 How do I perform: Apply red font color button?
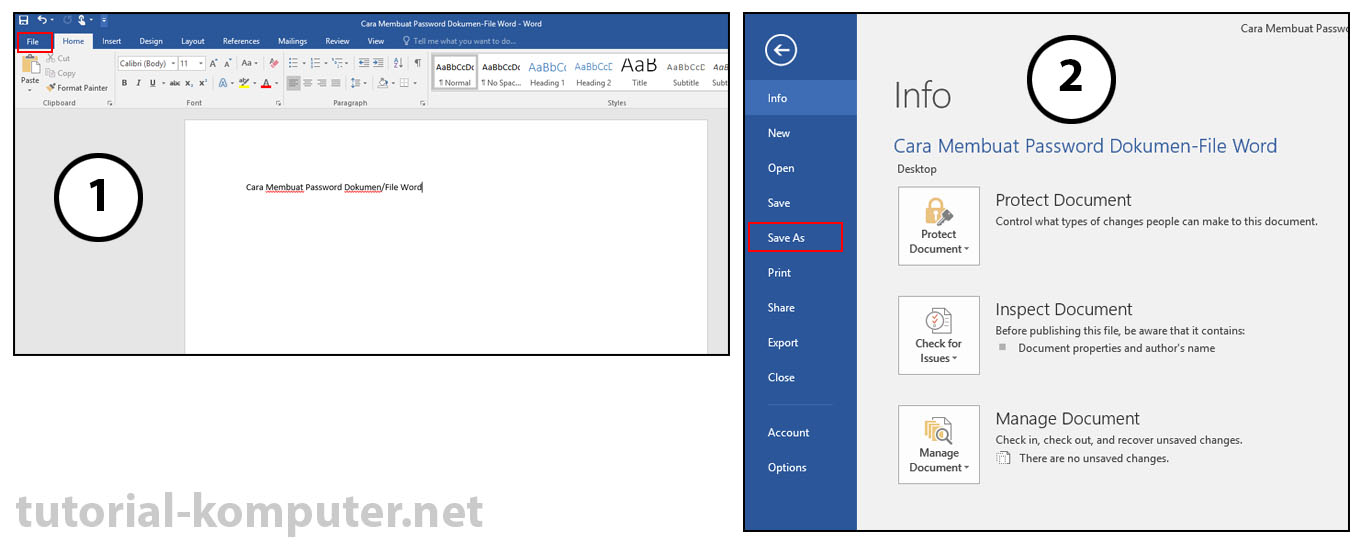(x=266, y=83)
